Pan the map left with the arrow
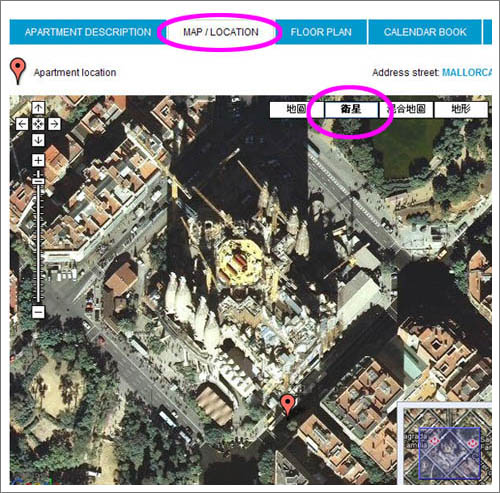The height and width of the screenshot is (493, 500). coord(22,124)
